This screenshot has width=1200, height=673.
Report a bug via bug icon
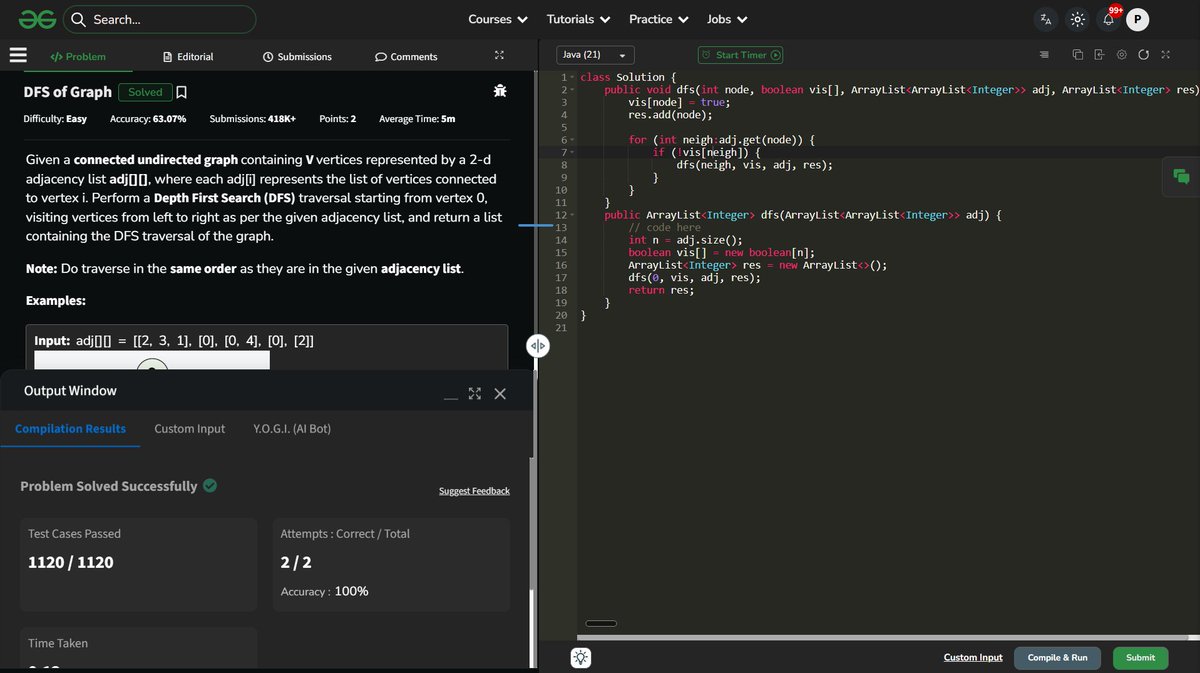point(500,91)
